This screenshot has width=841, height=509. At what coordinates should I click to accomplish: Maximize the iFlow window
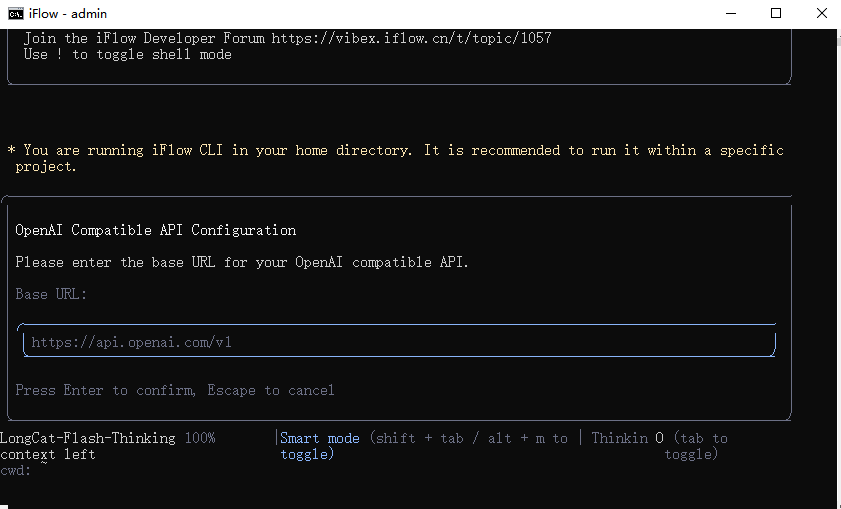[x=776, y=14]
